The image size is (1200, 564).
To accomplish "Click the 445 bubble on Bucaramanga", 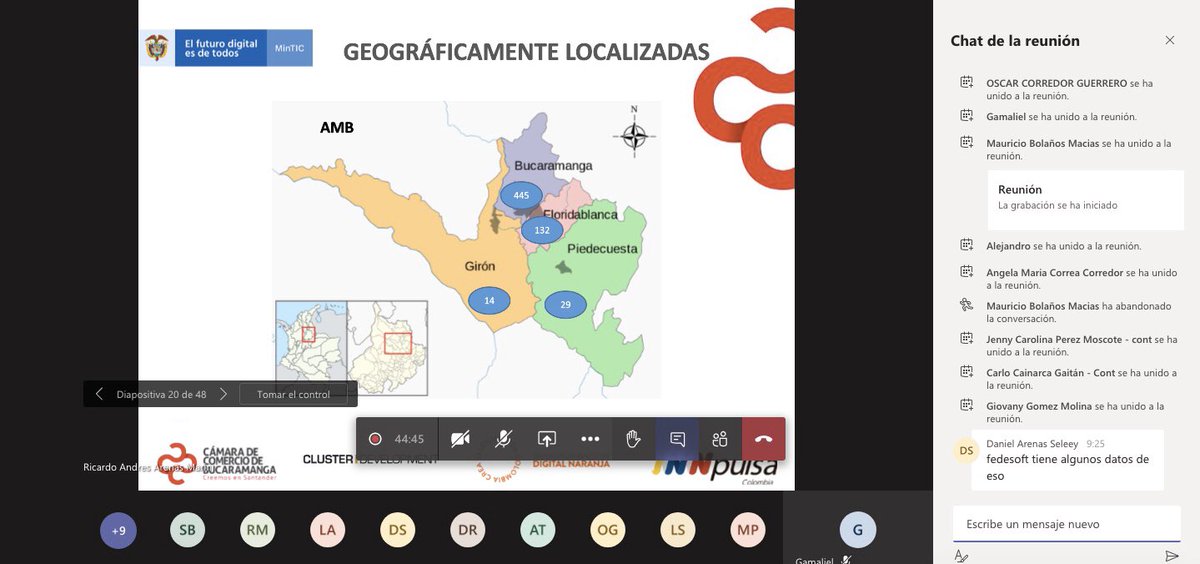I will point(521,196).
